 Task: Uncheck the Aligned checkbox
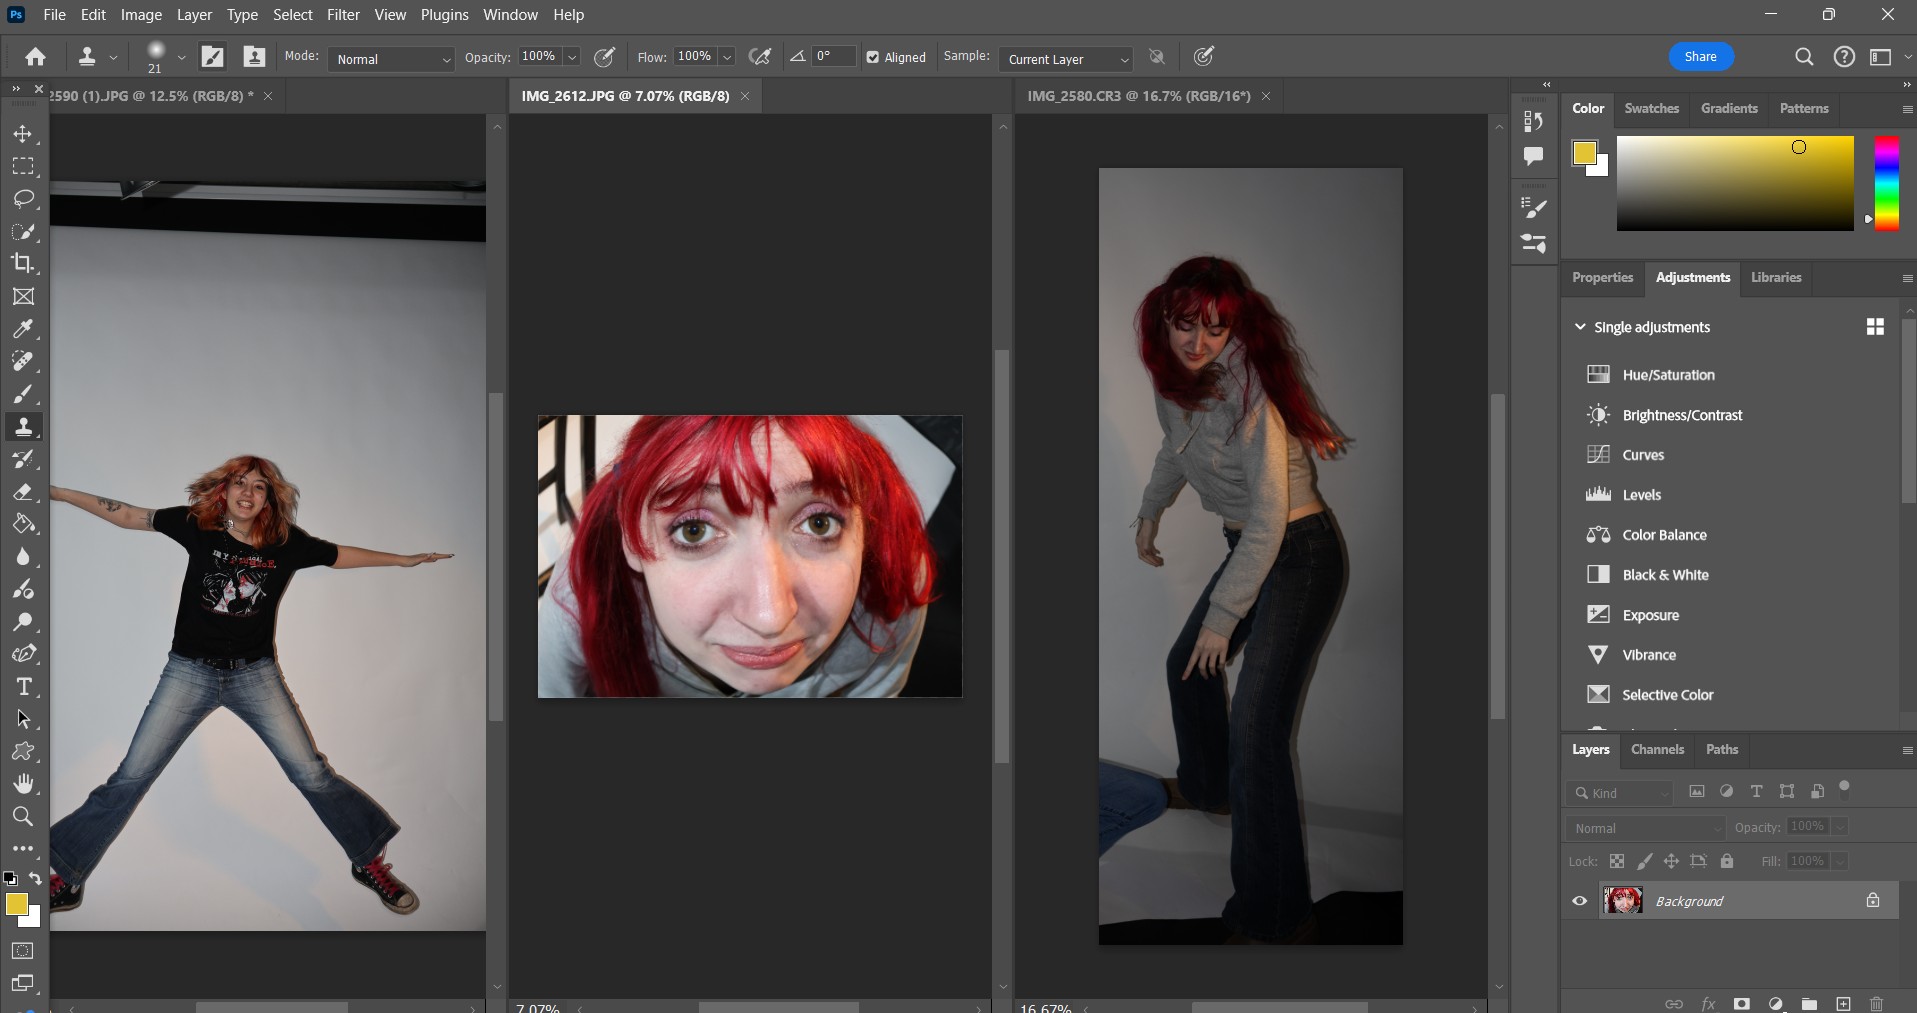coord(873,58)
